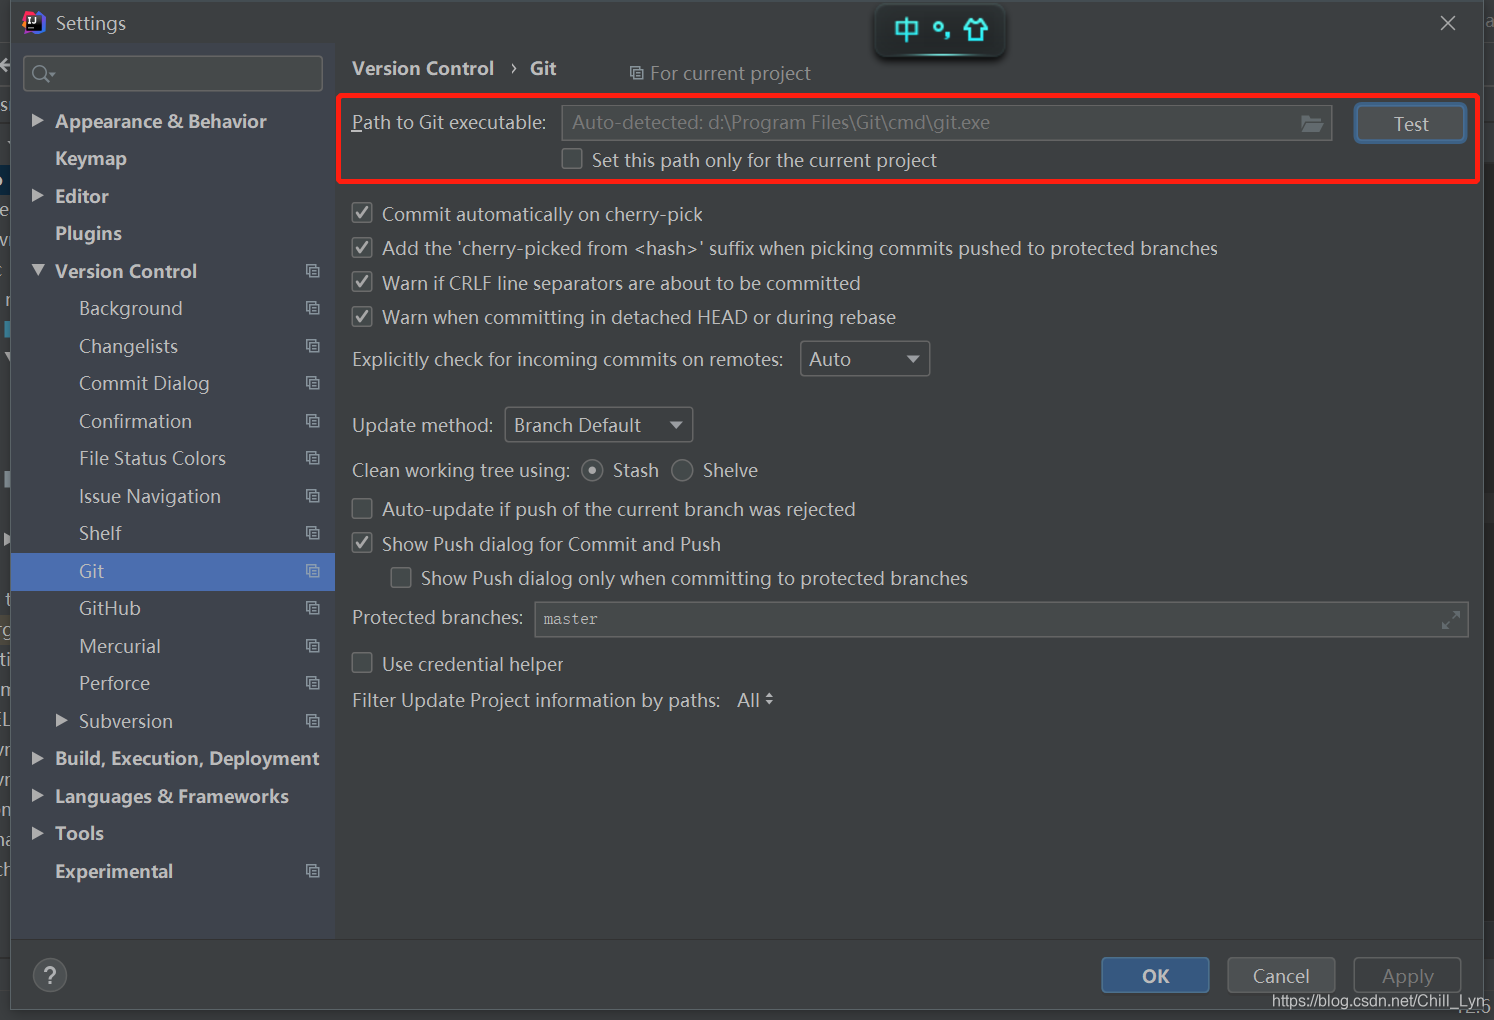1494x1020 pixels.
Task: Expand Appearance & Behavior section
Action: (37, 120)
